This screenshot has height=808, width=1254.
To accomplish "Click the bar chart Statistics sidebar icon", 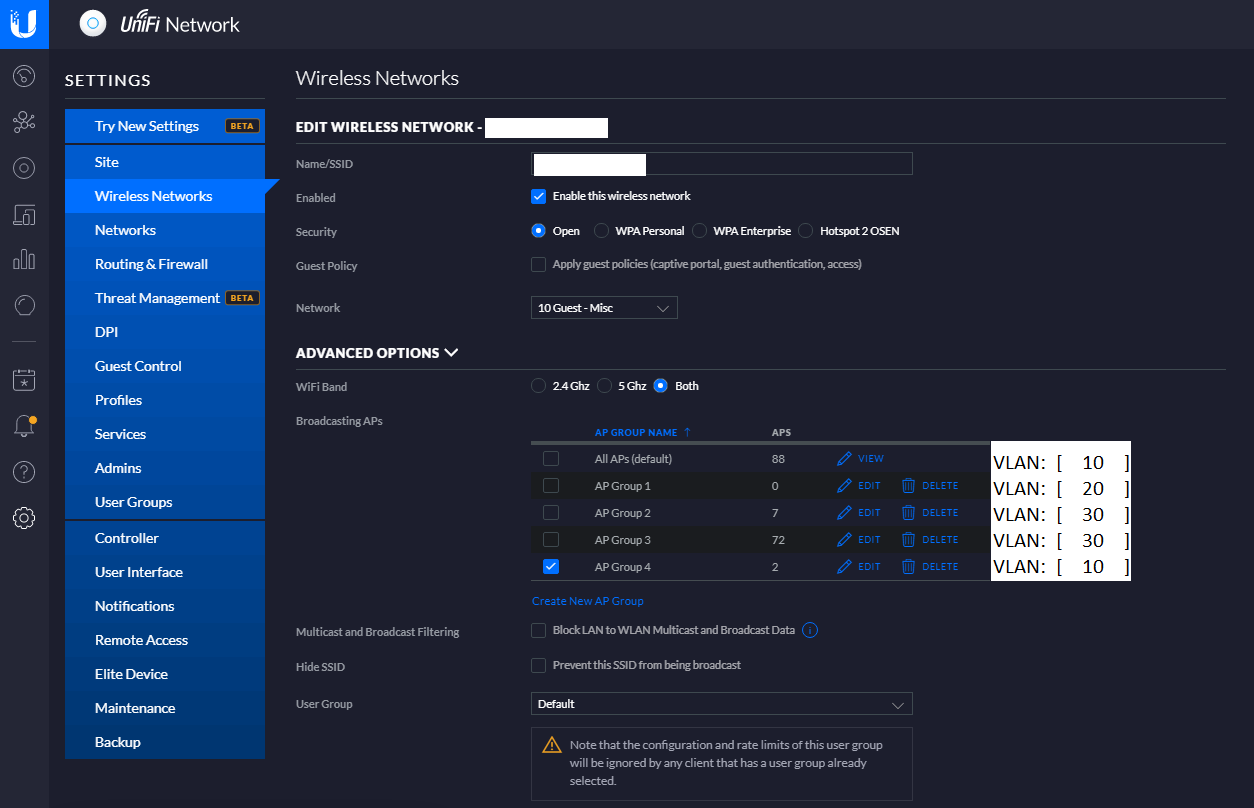I will point(24,259).
